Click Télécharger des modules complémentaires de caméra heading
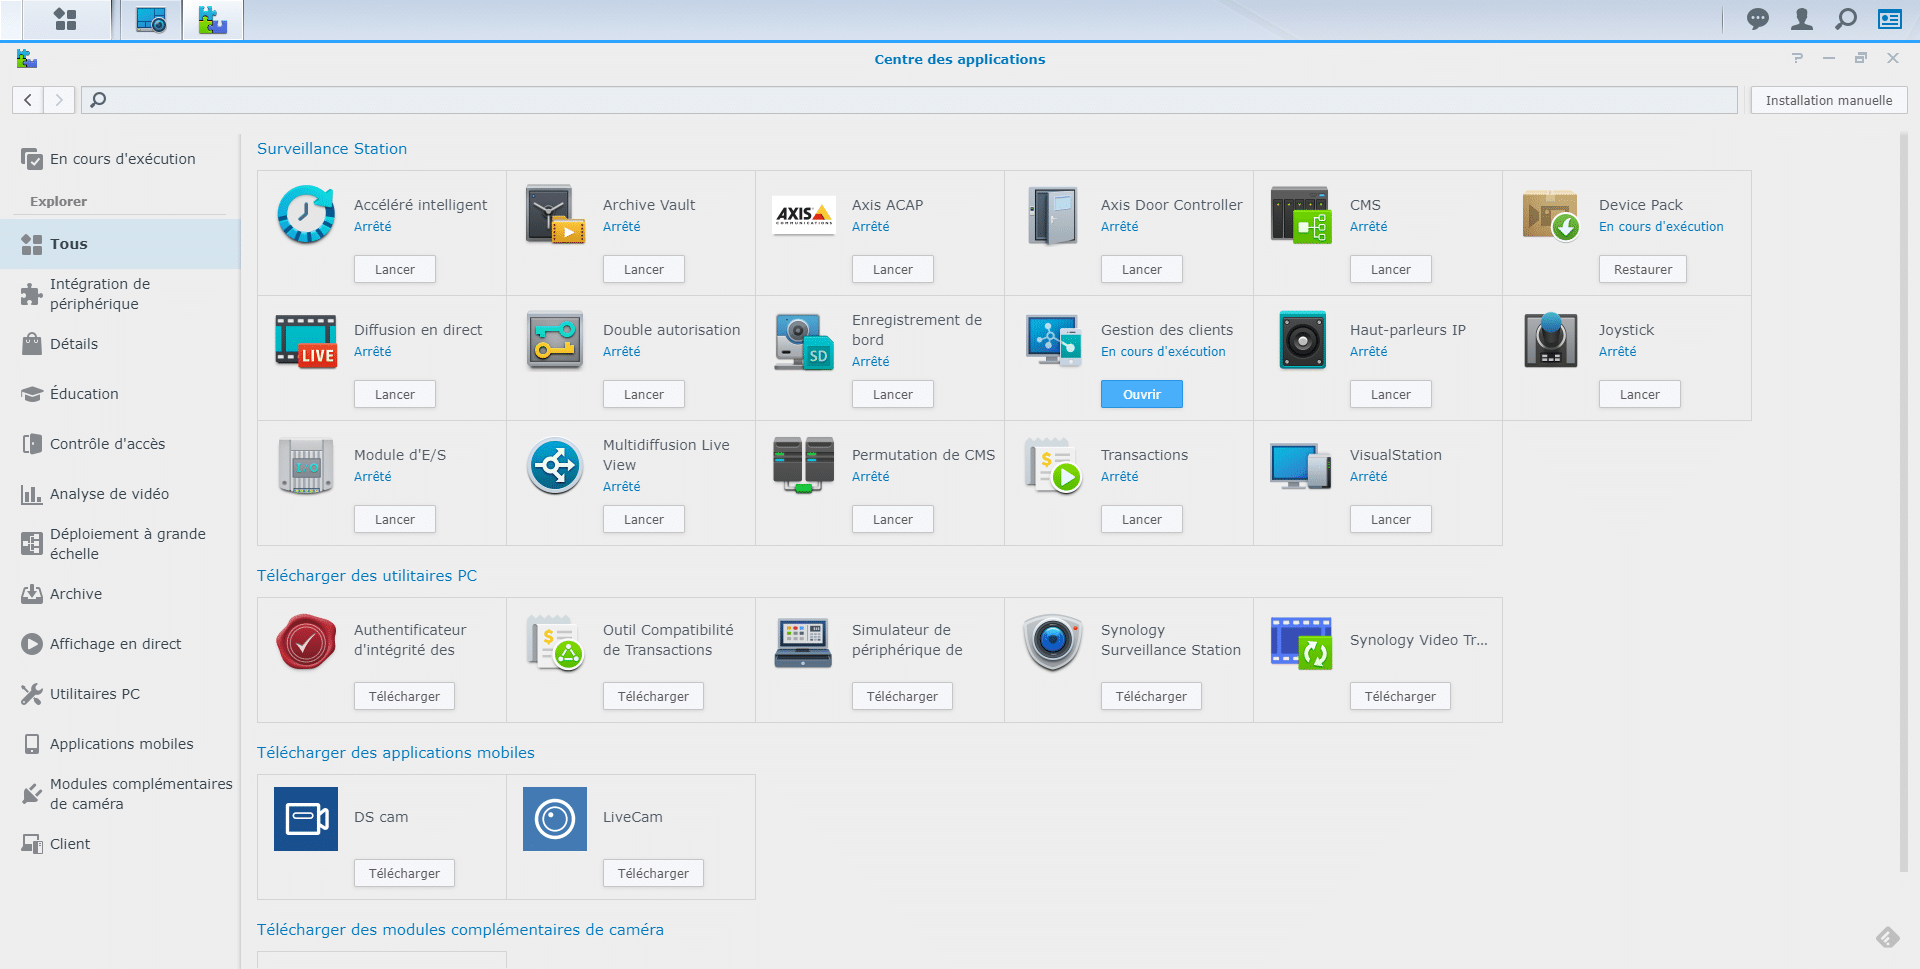The width and height of the screenshot is (1920, 969). 460,930
